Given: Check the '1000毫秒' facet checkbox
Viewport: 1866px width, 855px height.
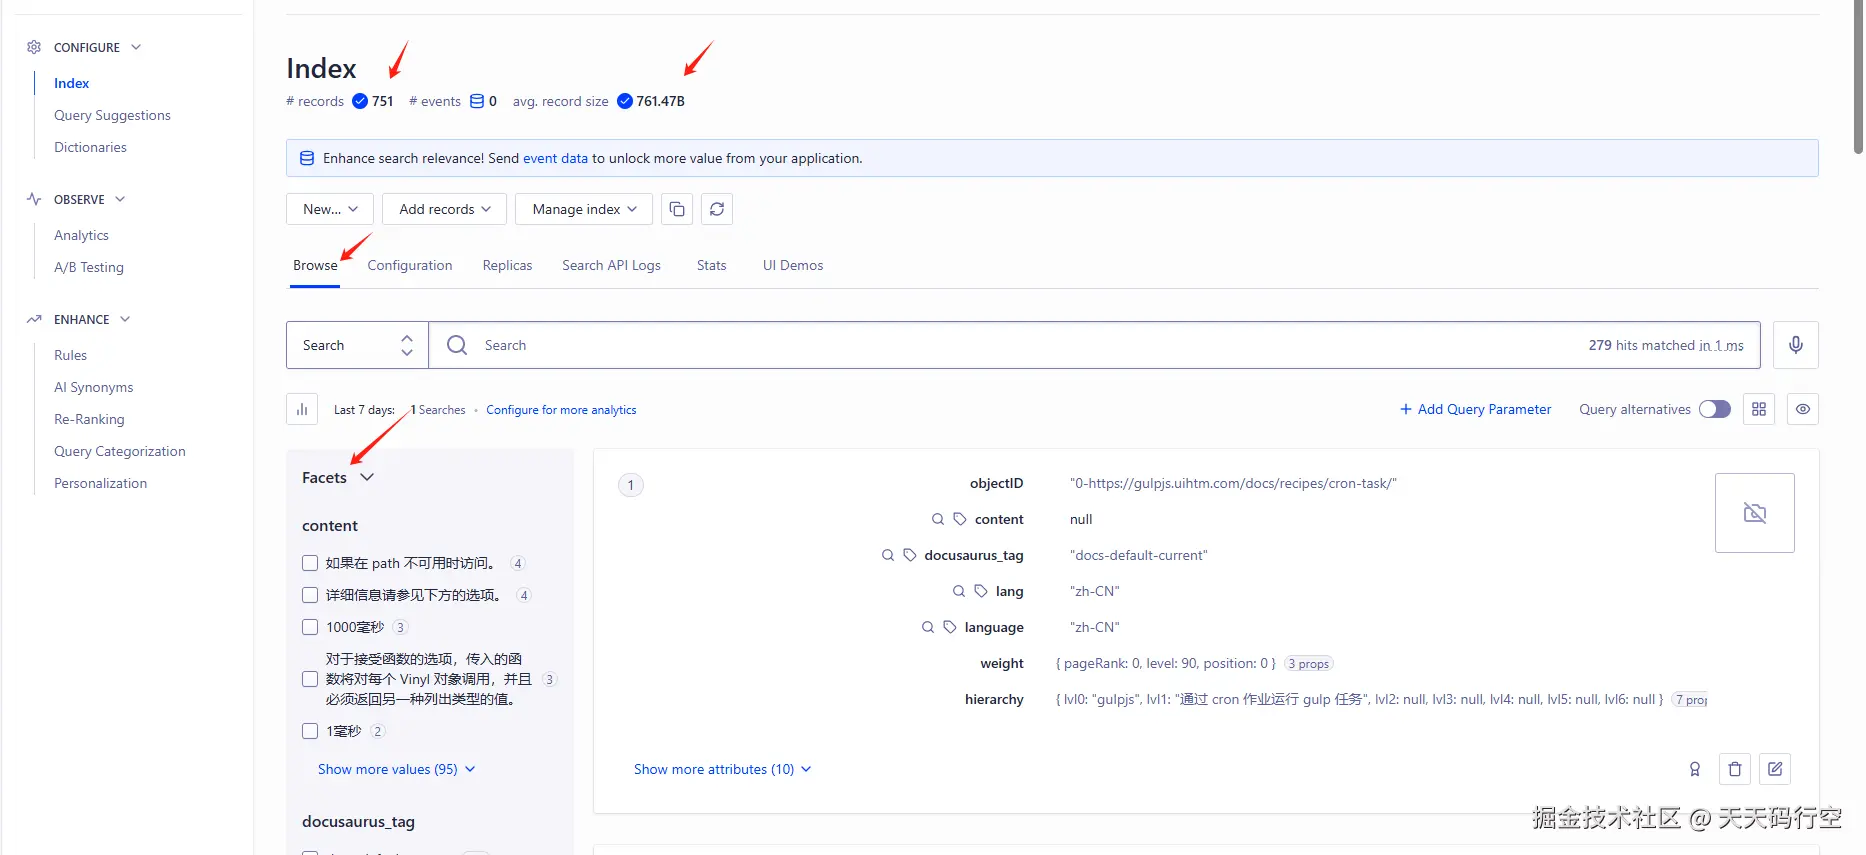Looking at the screenshot, I should (310, 627).
